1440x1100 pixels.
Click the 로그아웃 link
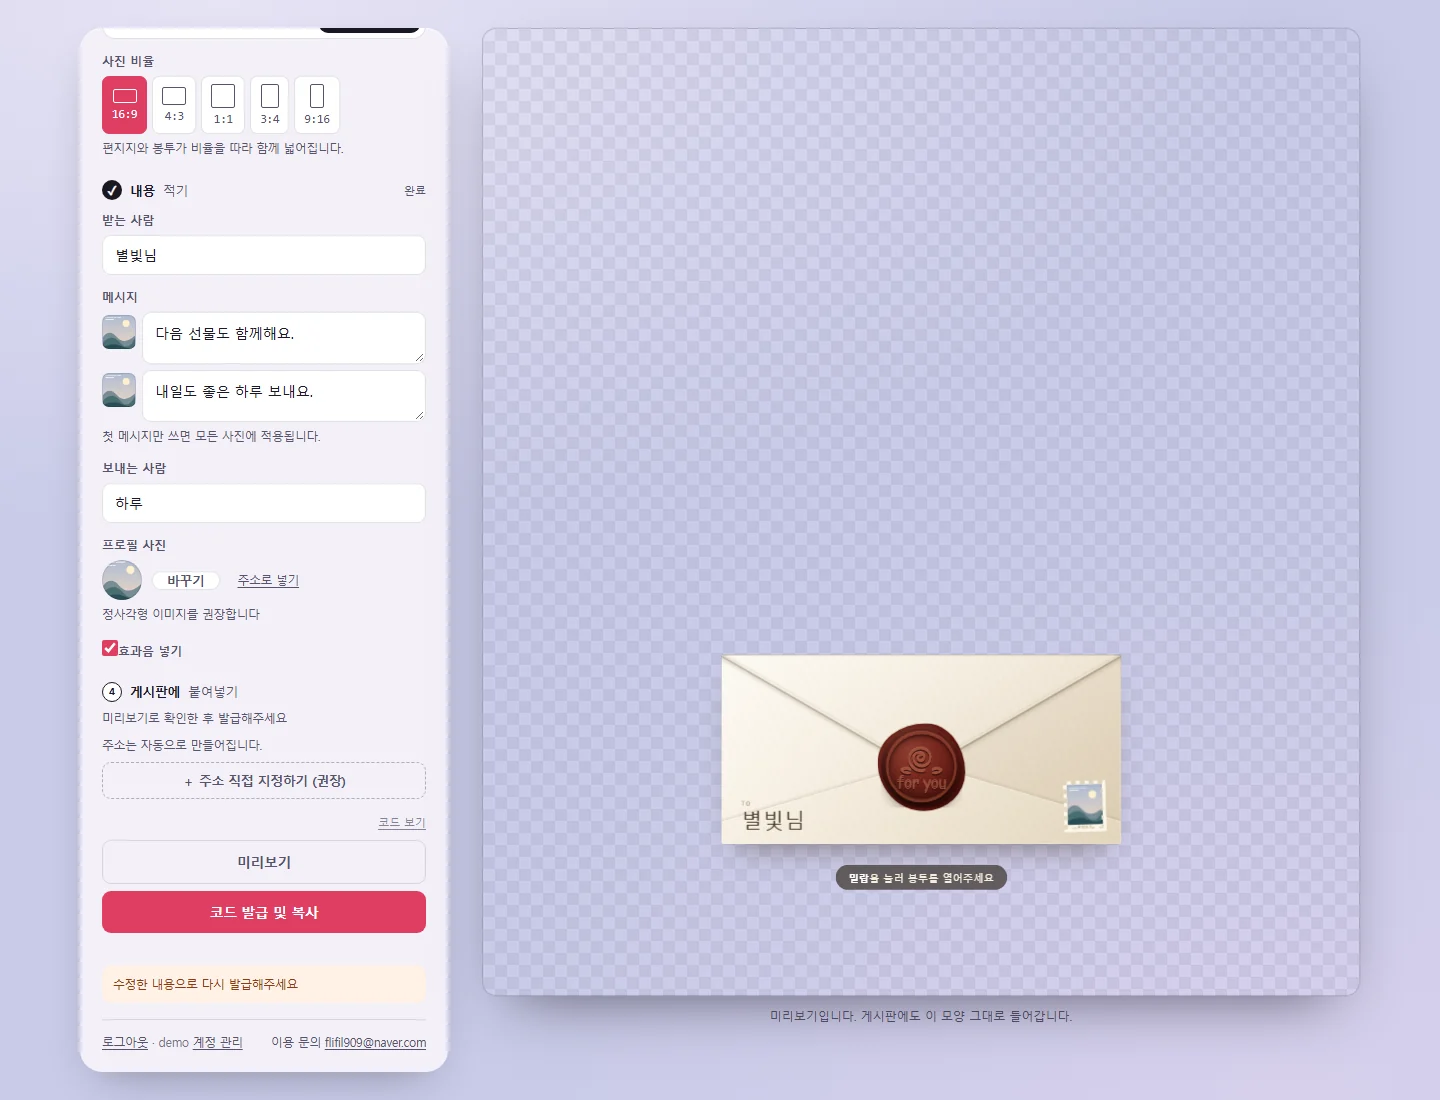tap(125, 1042)
